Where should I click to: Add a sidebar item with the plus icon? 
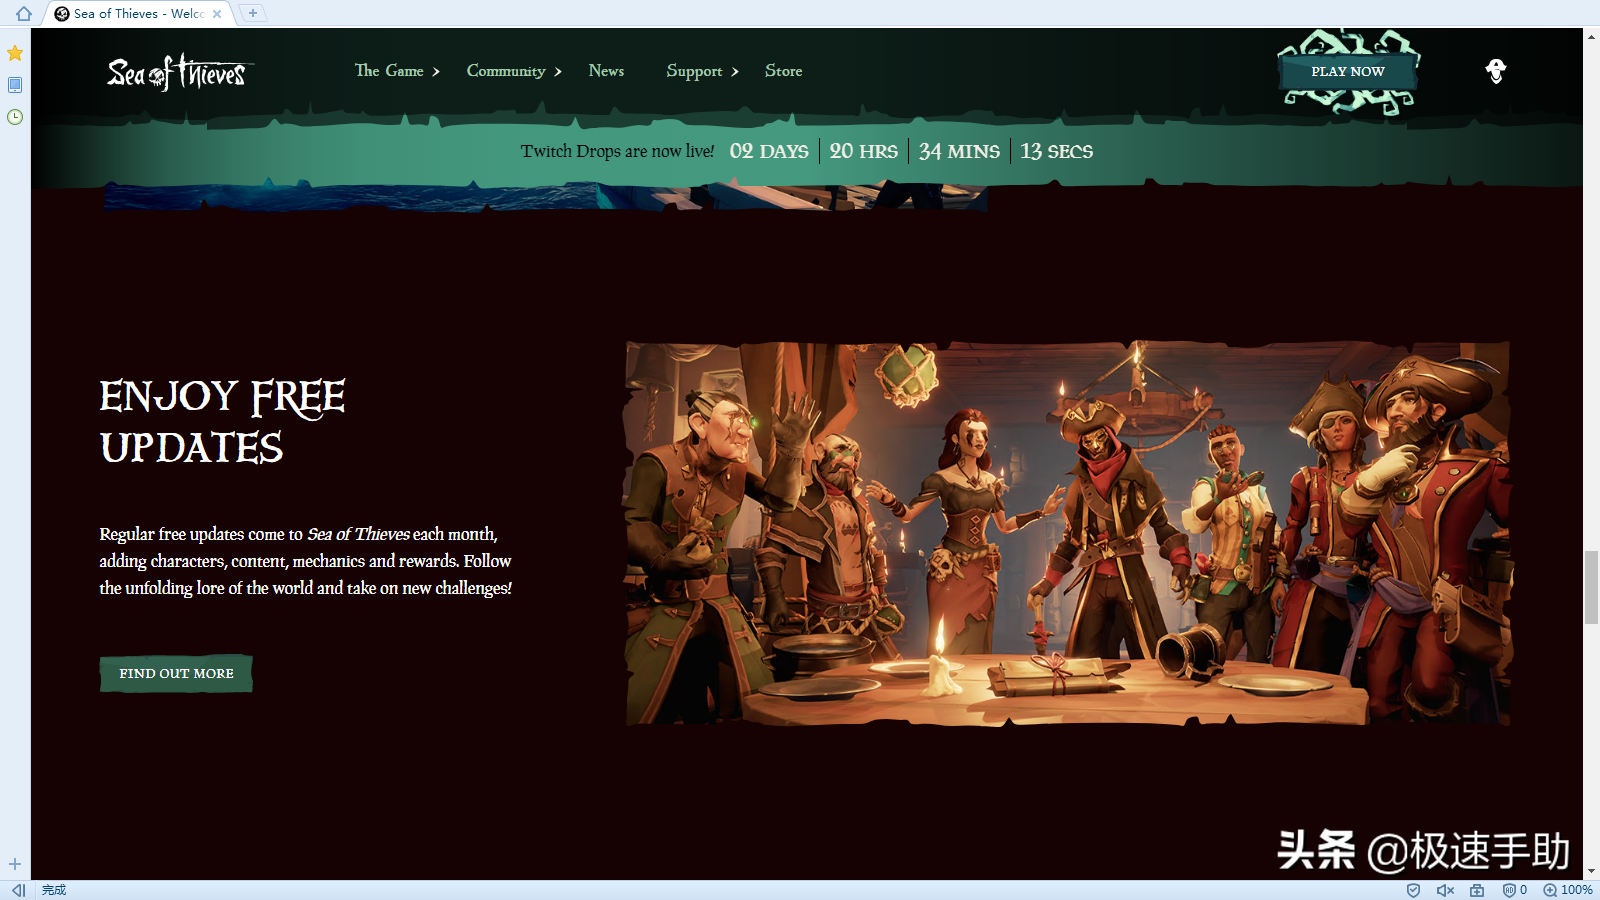15,864
